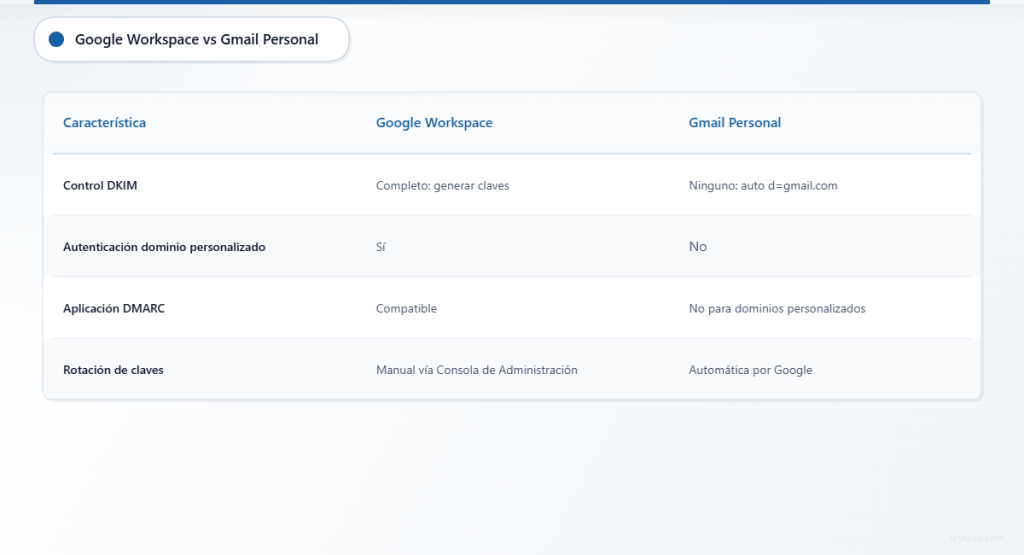The image size is (1024, 555).
Task: Click the blue dot beside the title
Action: tap(57, 40)
